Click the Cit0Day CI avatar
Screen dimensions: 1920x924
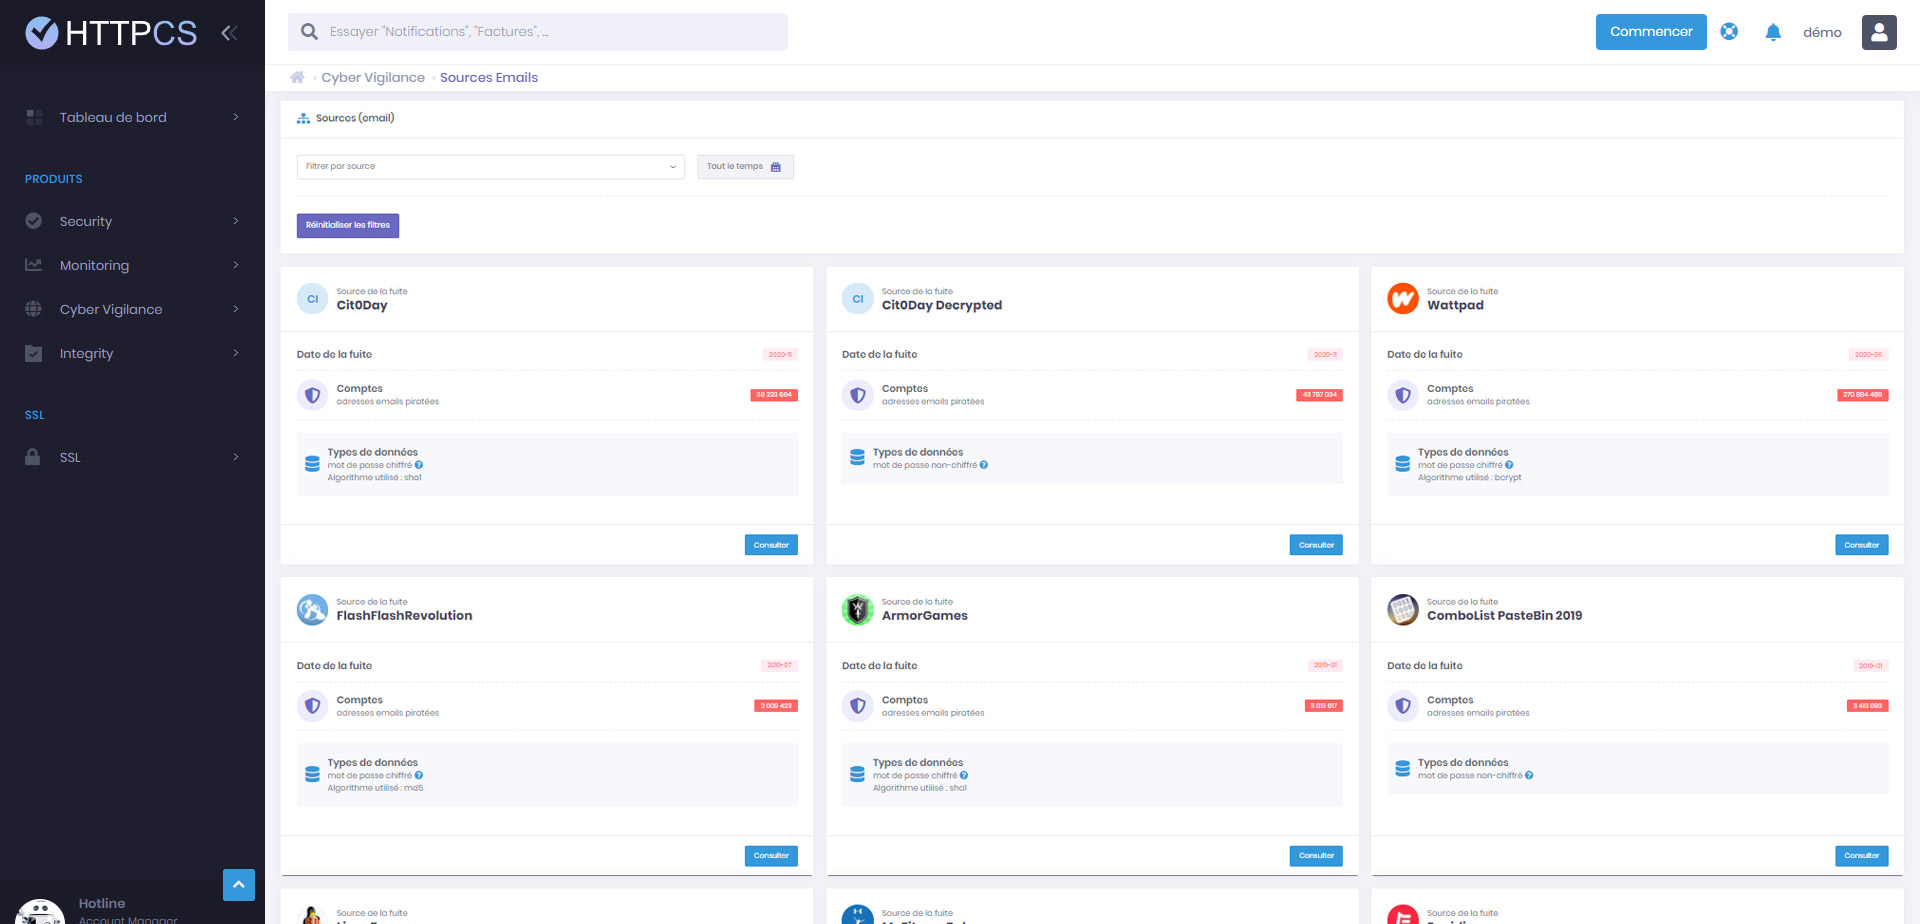click(312, 299)
